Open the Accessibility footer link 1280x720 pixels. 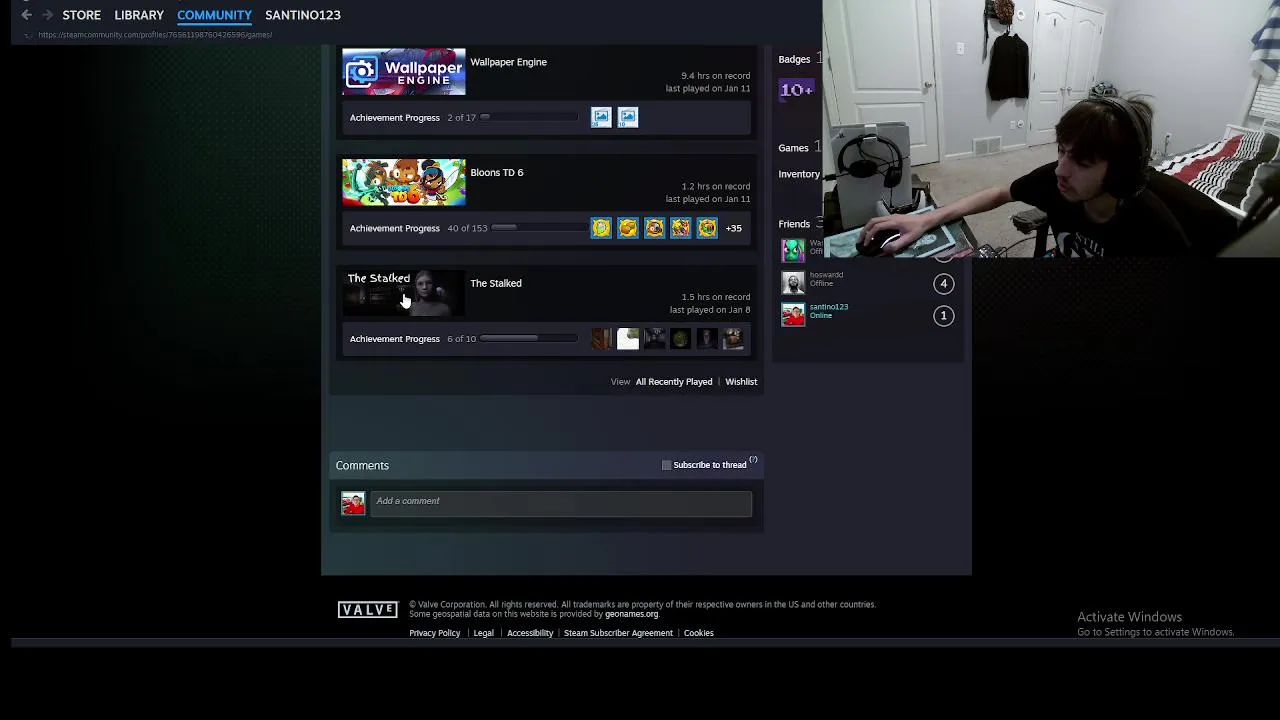click(530, 633)
